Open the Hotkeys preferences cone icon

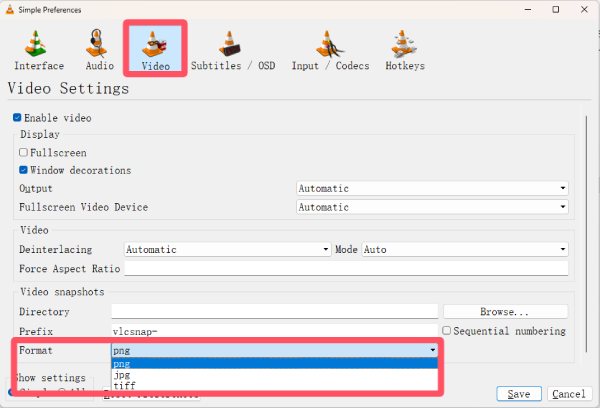coord(404,44)
